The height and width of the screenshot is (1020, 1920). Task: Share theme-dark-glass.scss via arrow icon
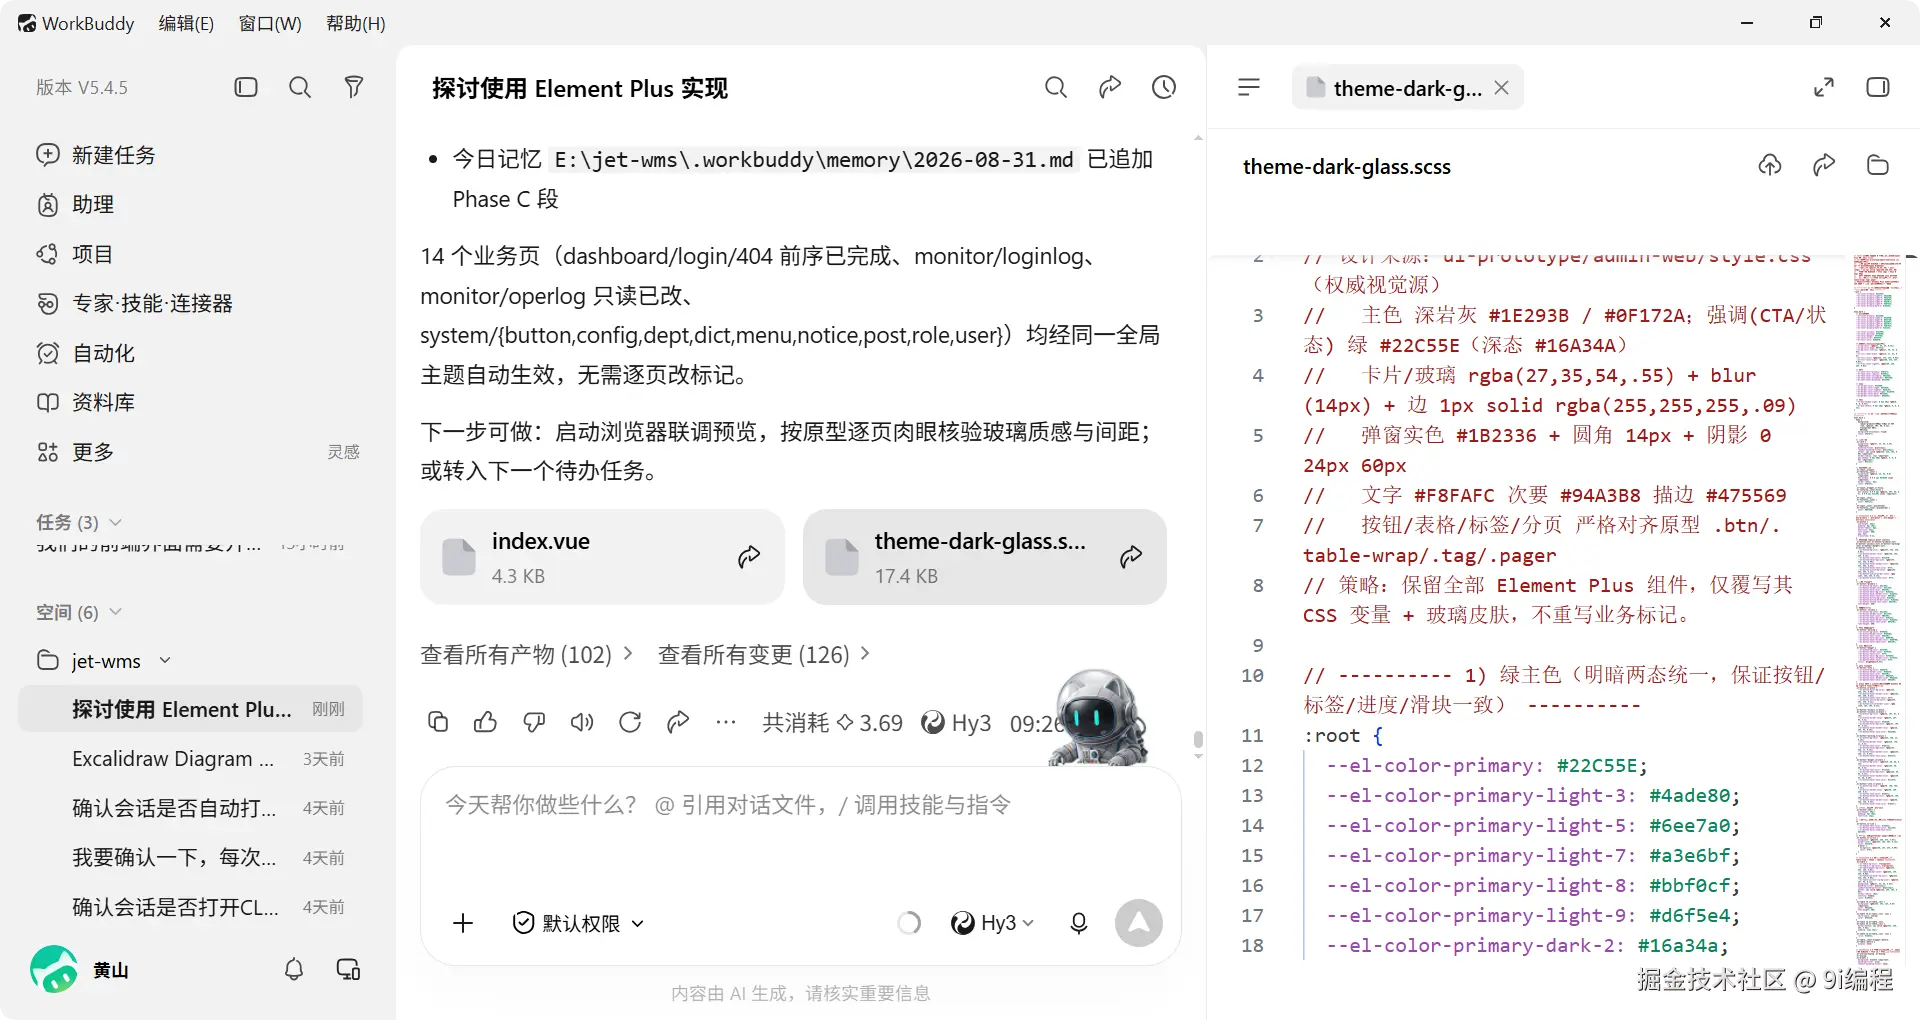(1824, 165)
